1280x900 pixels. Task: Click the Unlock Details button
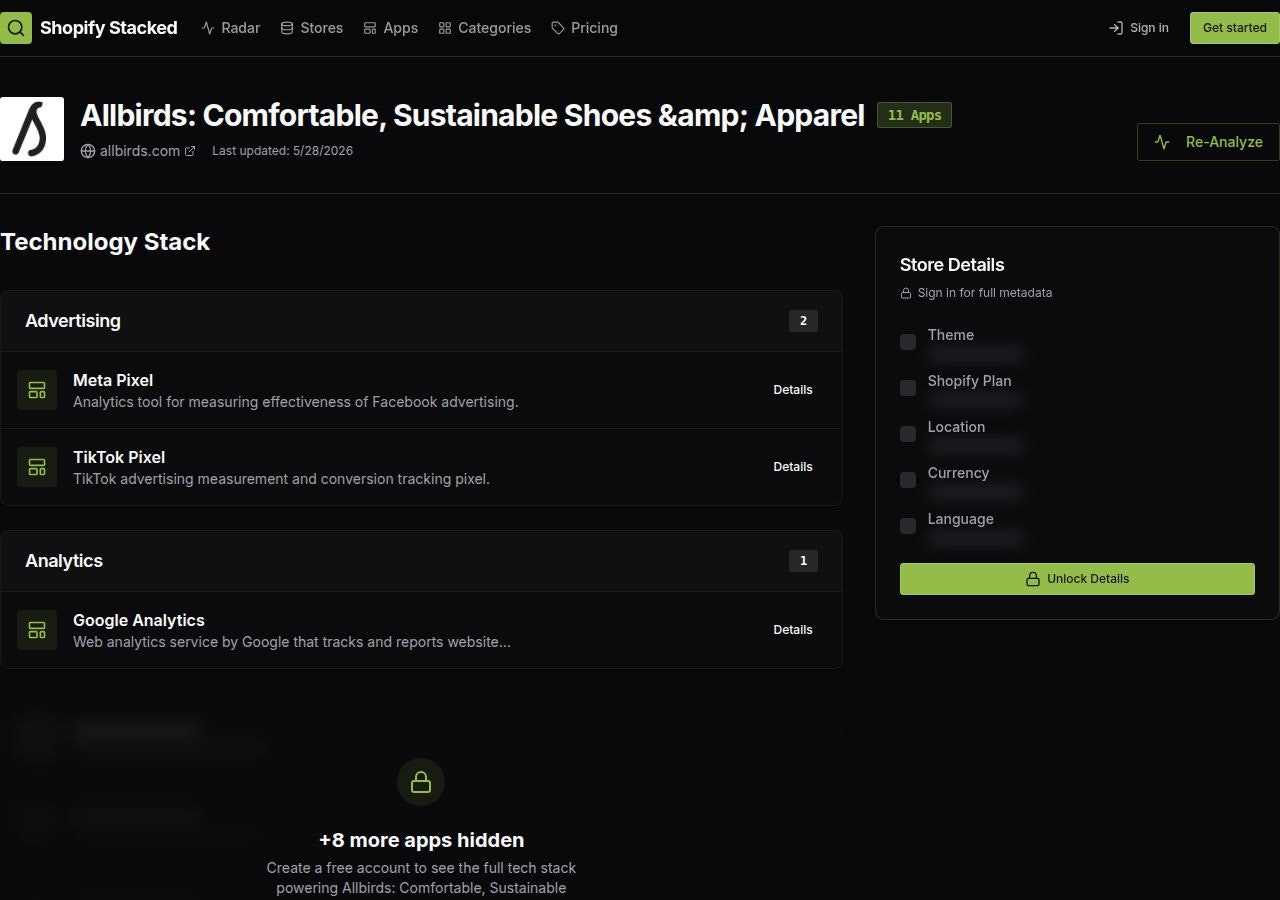click(1077, 579)
